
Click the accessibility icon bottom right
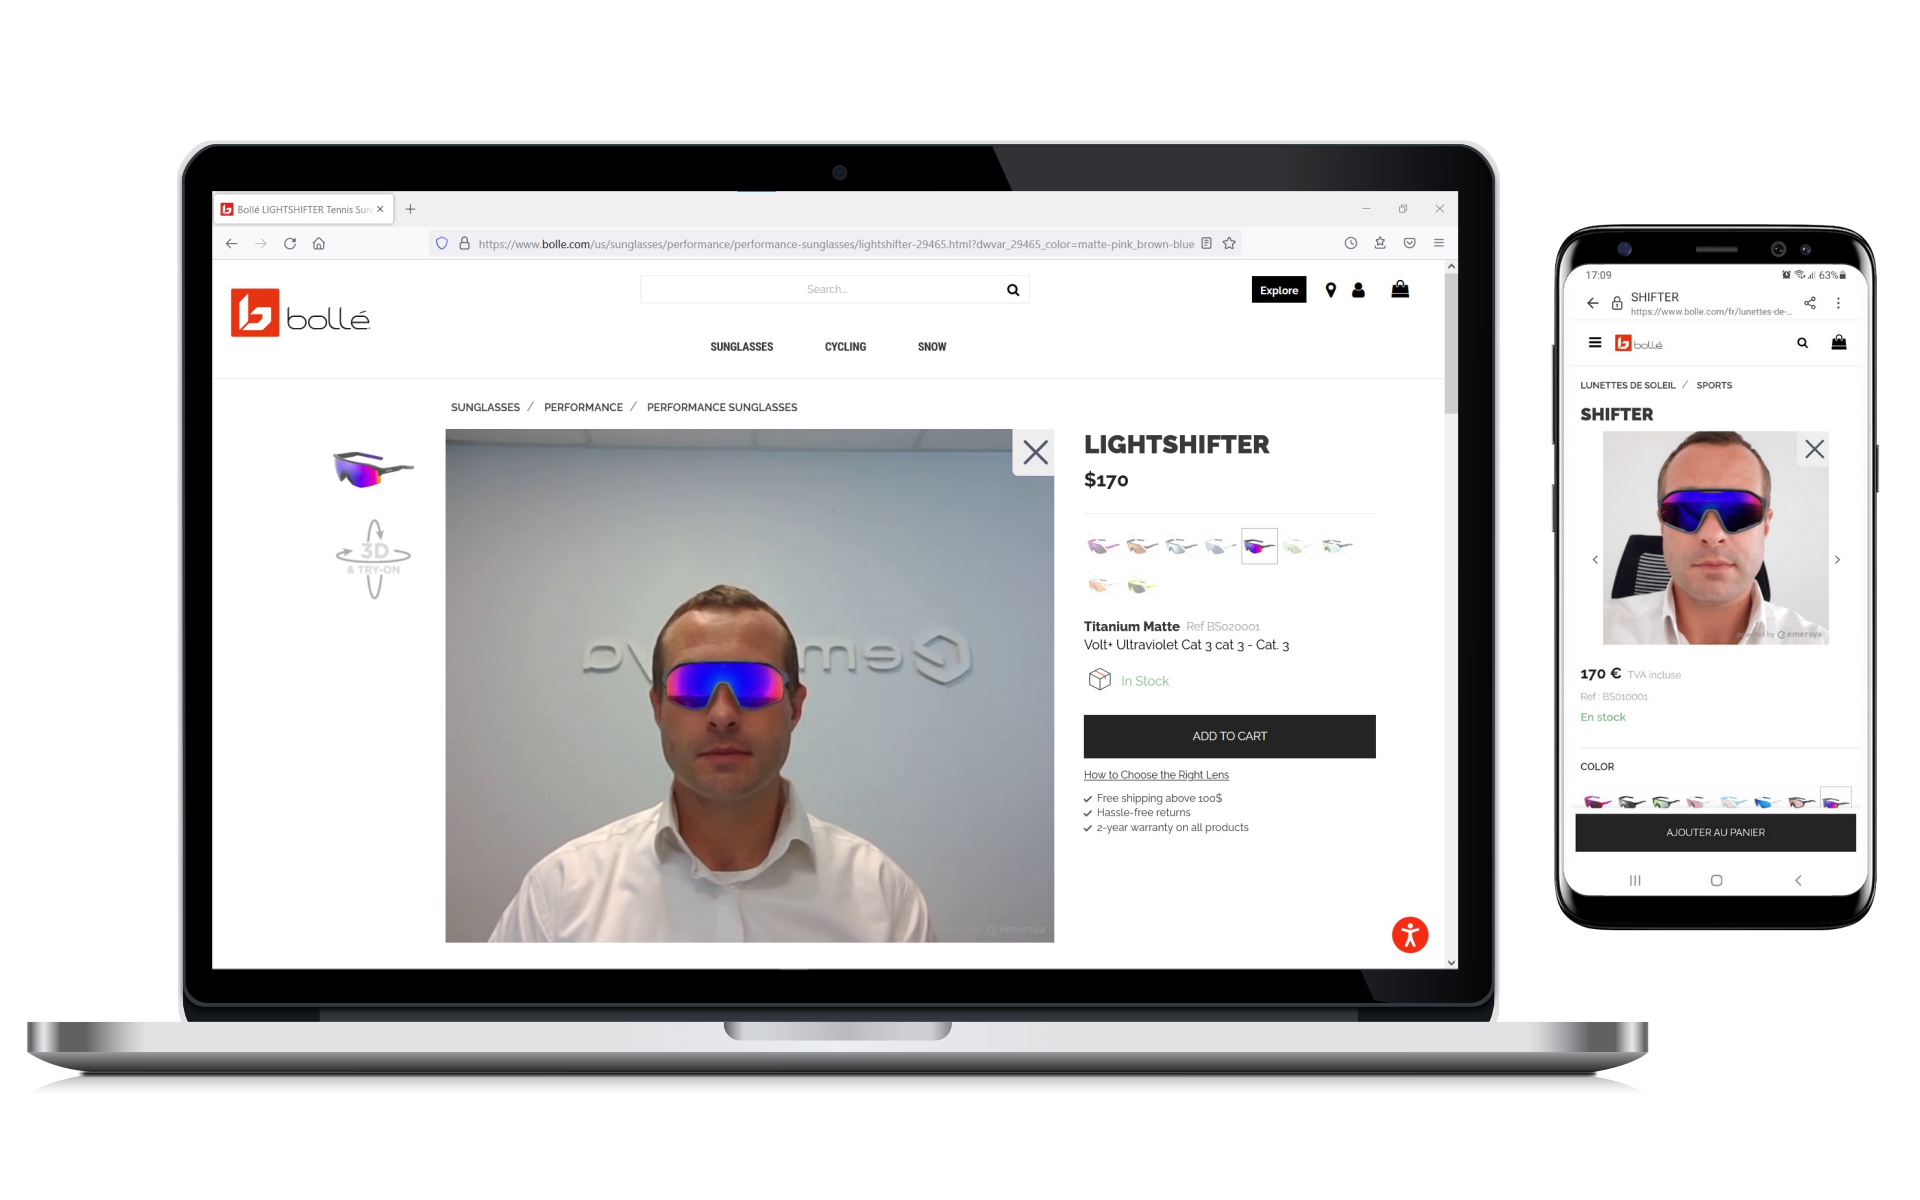[x=1409, y=935]
